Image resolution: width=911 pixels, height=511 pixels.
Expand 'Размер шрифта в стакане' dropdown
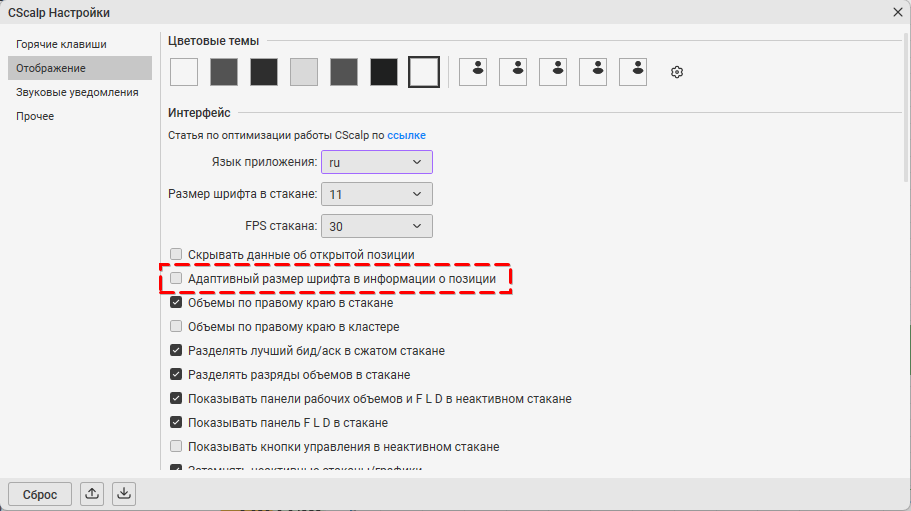tap(376, 194)
